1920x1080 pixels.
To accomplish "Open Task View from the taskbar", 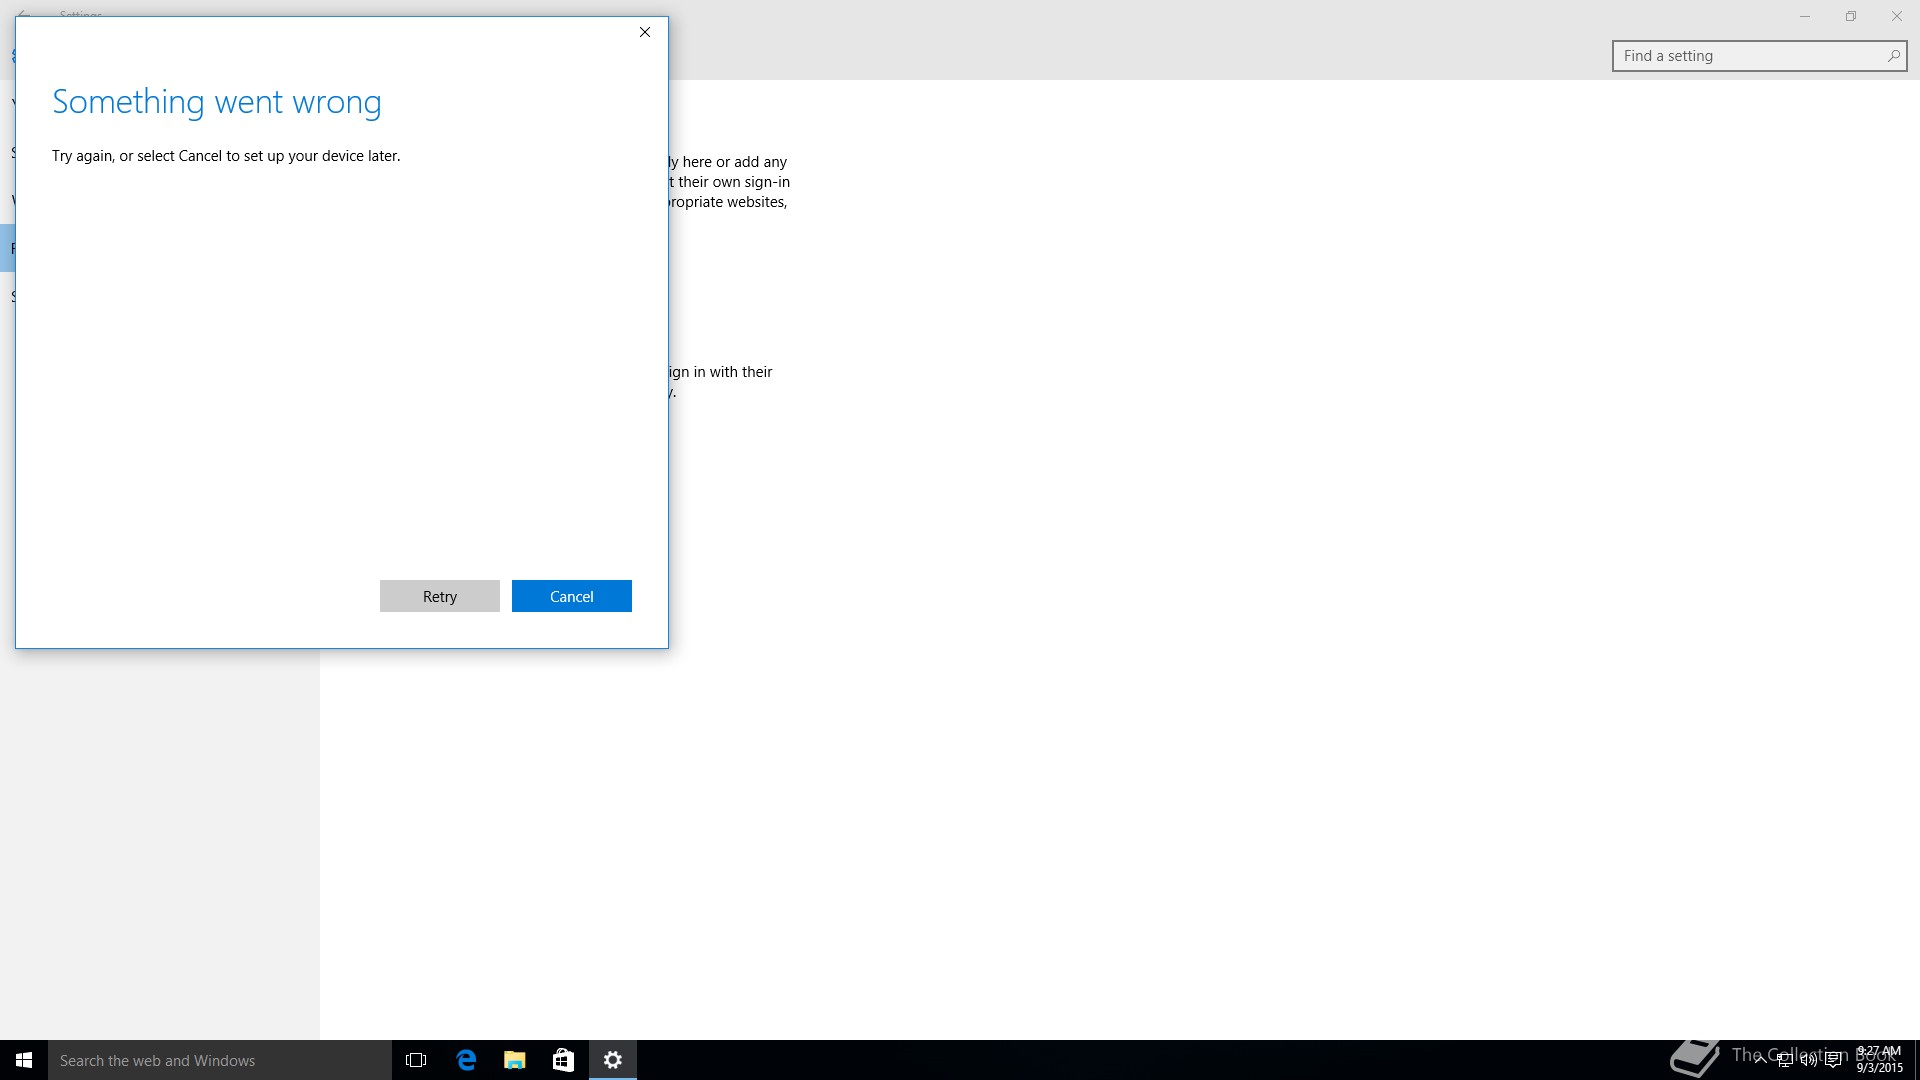I will (416, 1060).
